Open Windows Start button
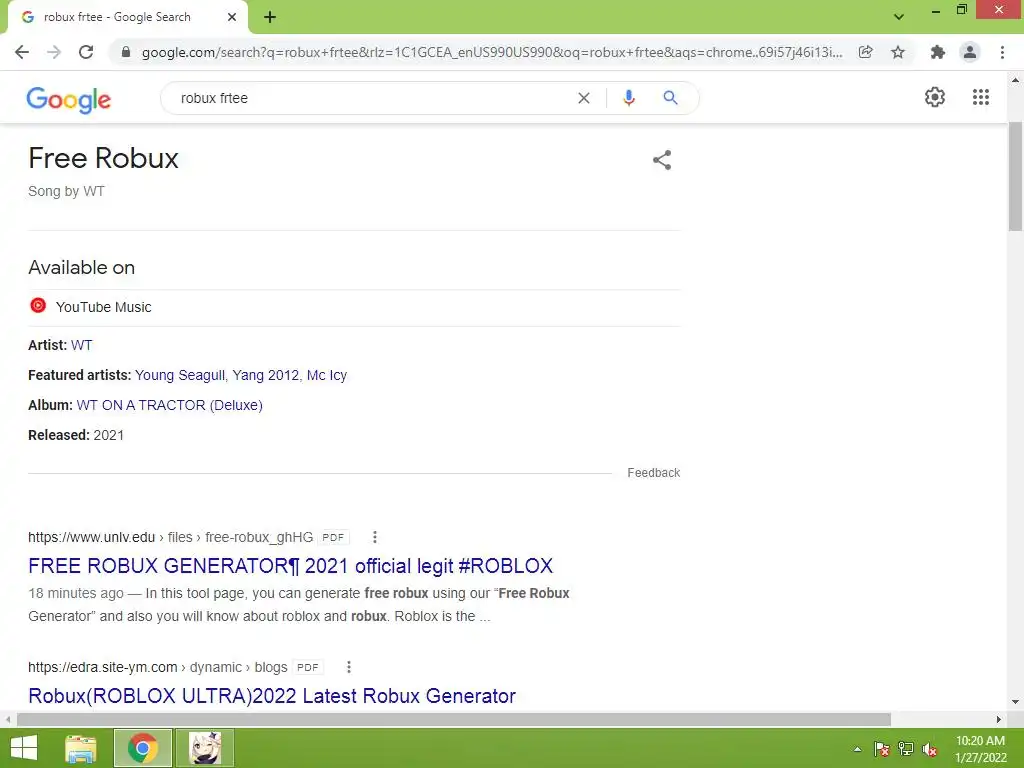 coord(24,748)
